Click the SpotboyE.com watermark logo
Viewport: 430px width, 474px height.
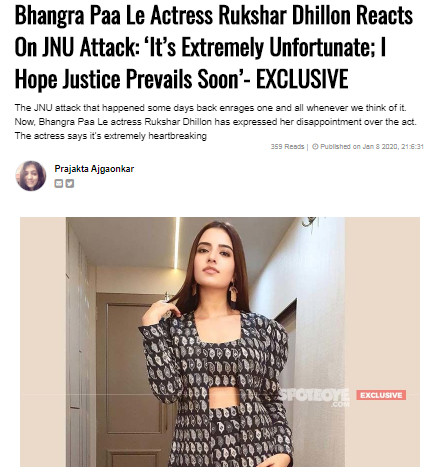click(x=314, y=397)
